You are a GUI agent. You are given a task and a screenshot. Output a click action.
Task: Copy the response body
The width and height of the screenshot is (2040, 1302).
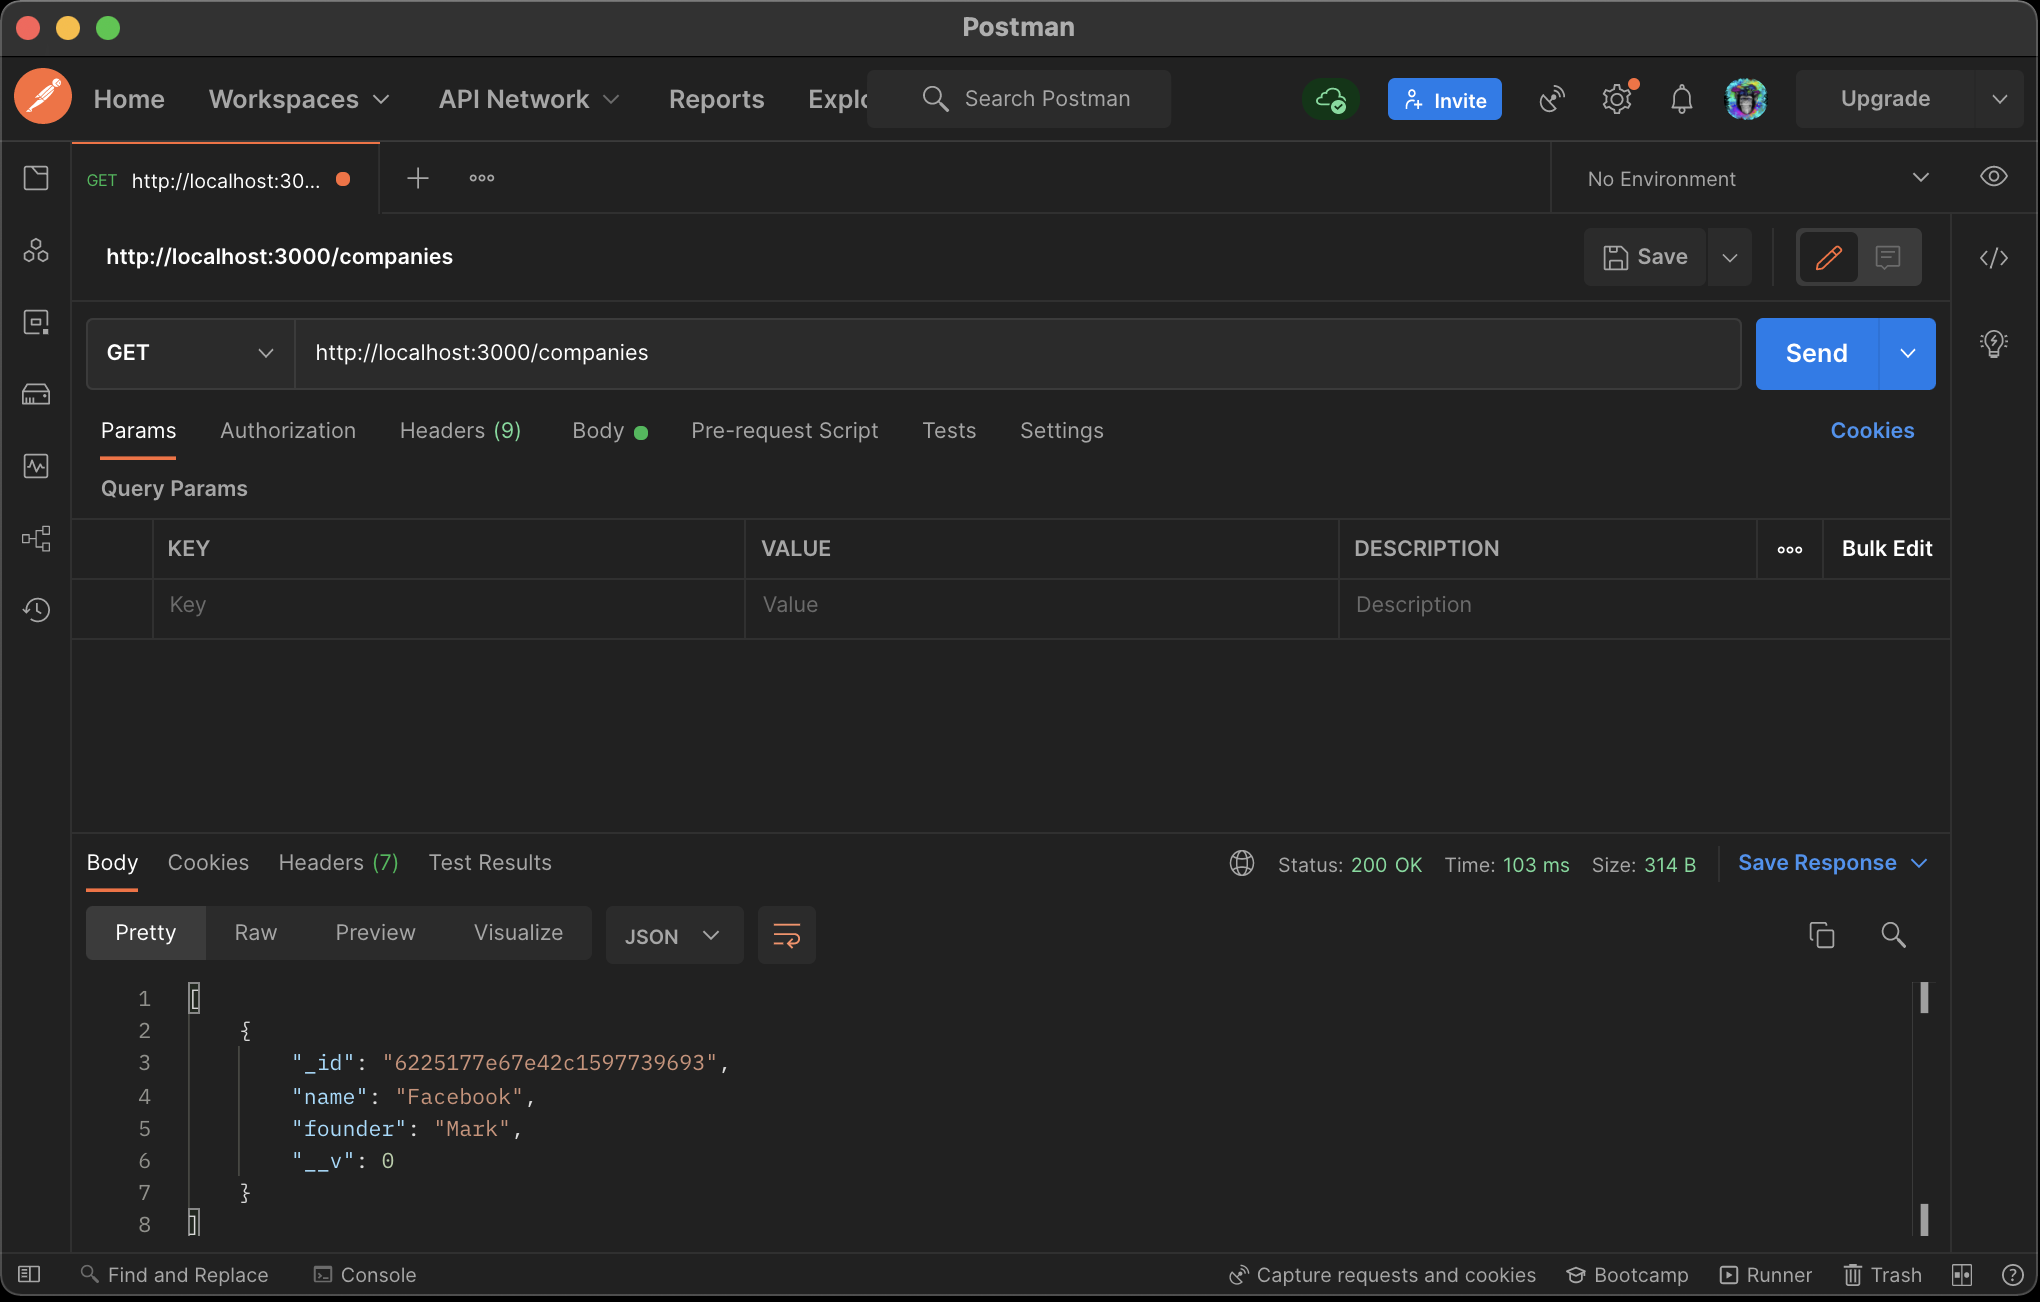1822,935
